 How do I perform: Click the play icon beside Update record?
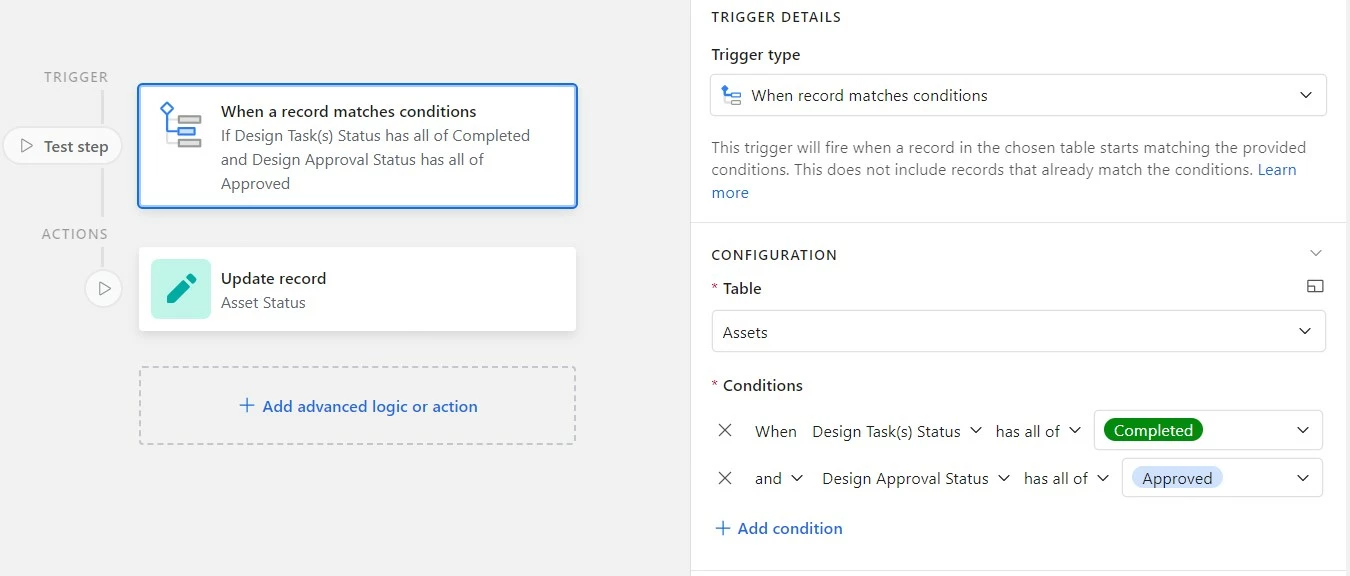[x=104, y=289]
